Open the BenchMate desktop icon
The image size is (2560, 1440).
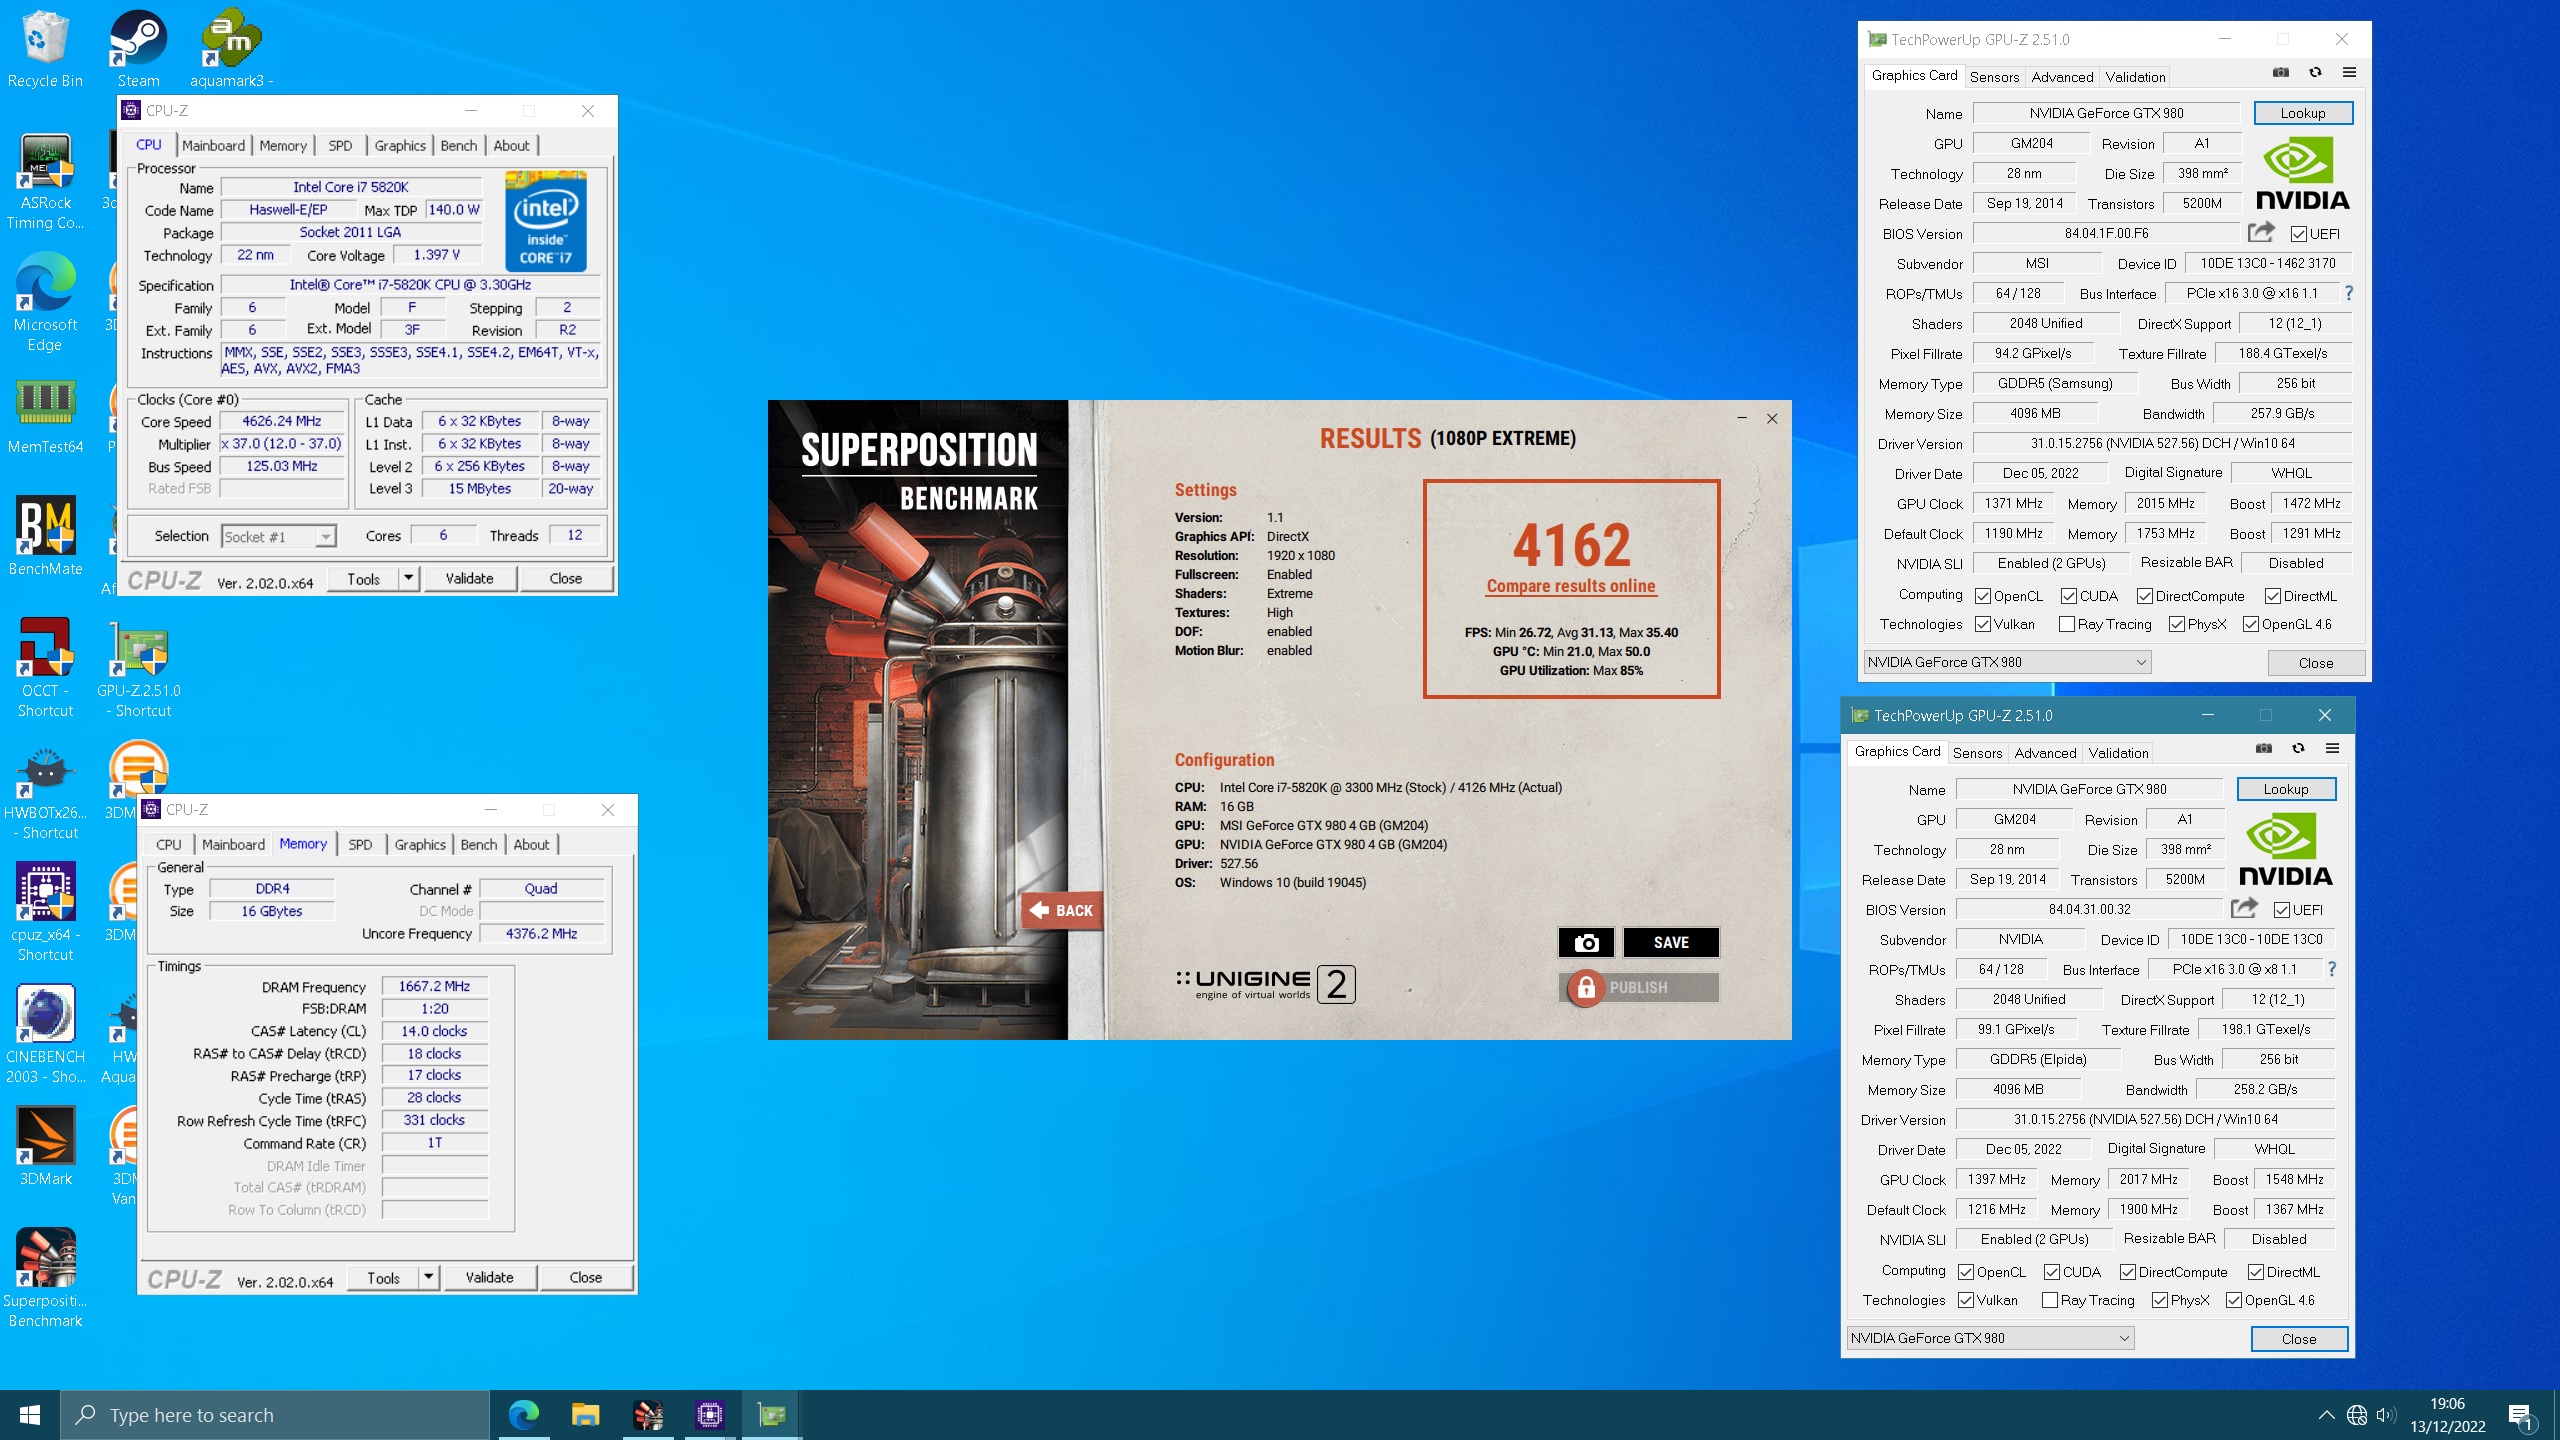(x=45, y=538)
